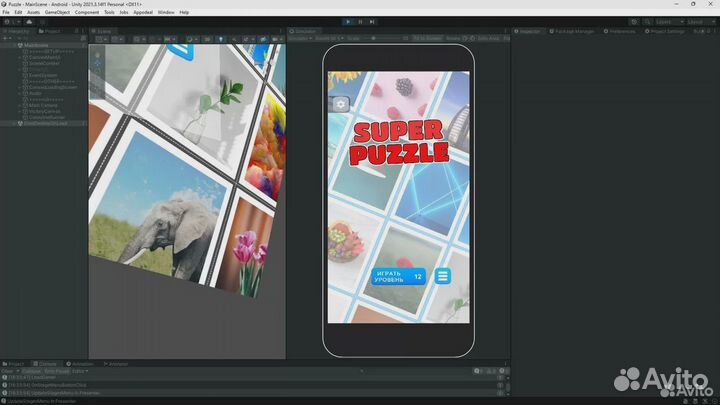Select the DontDestroyOnLoad scene row
The height and width of the screenshot is (405, 720).
point(43,123)
